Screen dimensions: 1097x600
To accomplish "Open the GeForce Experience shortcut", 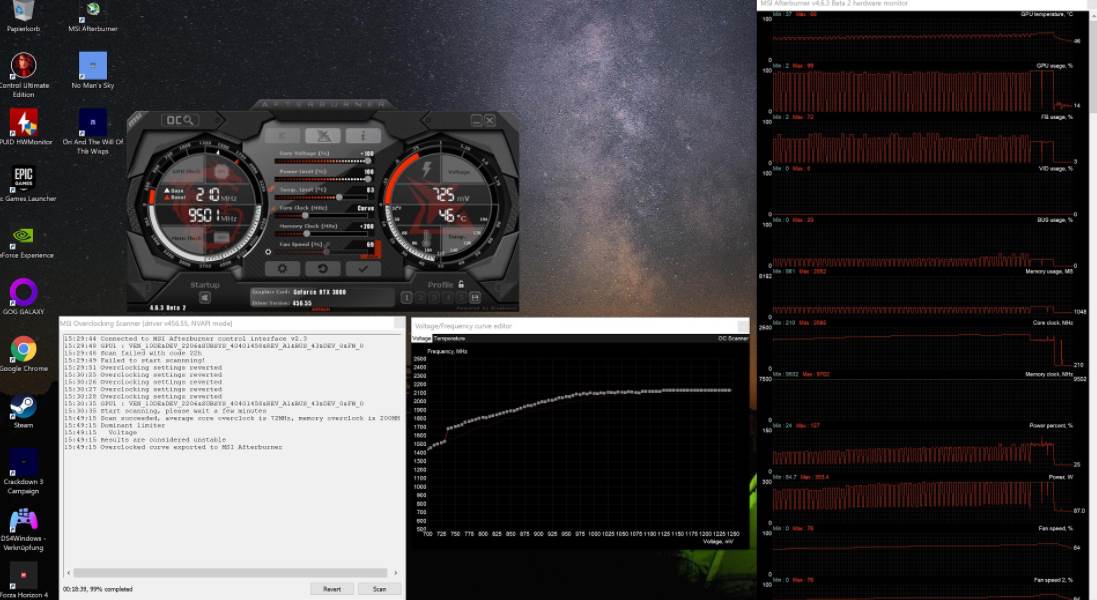I will pyautogui.click(x=24, y=241).
